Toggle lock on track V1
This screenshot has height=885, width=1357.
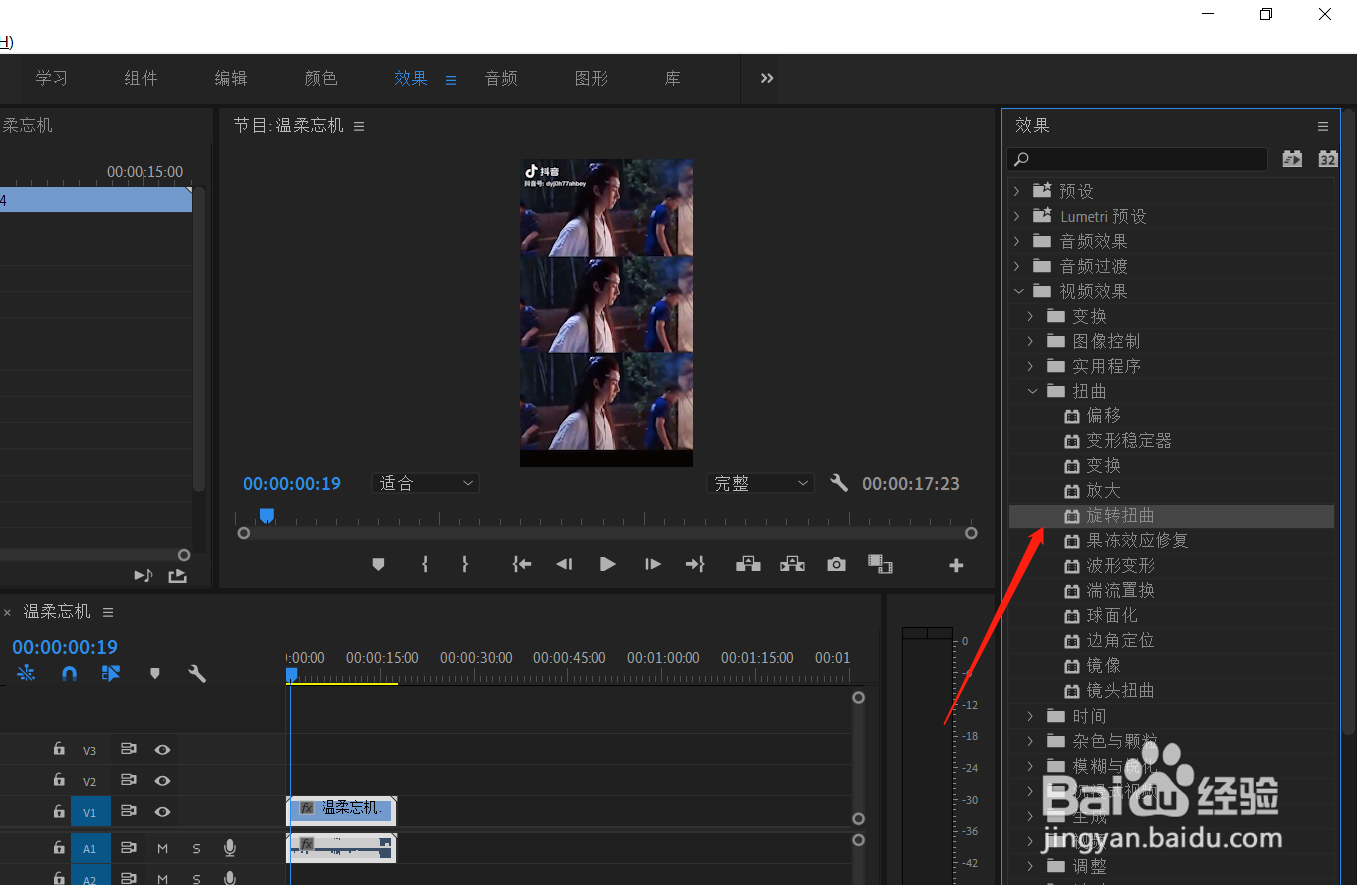59,811
